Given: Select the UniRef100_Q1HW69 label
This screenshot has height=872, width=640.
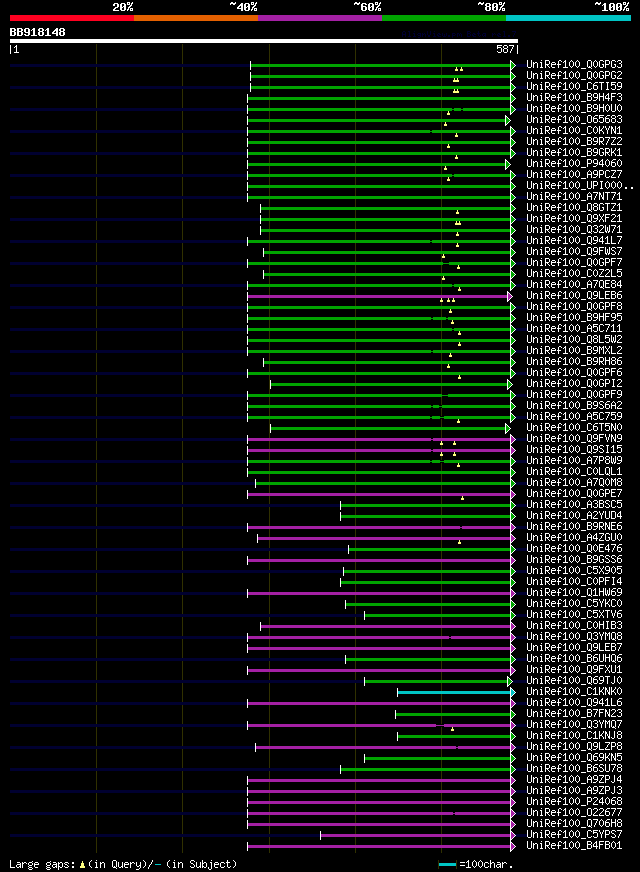Looking at the screenshot, I should click(x=574, y=593).
